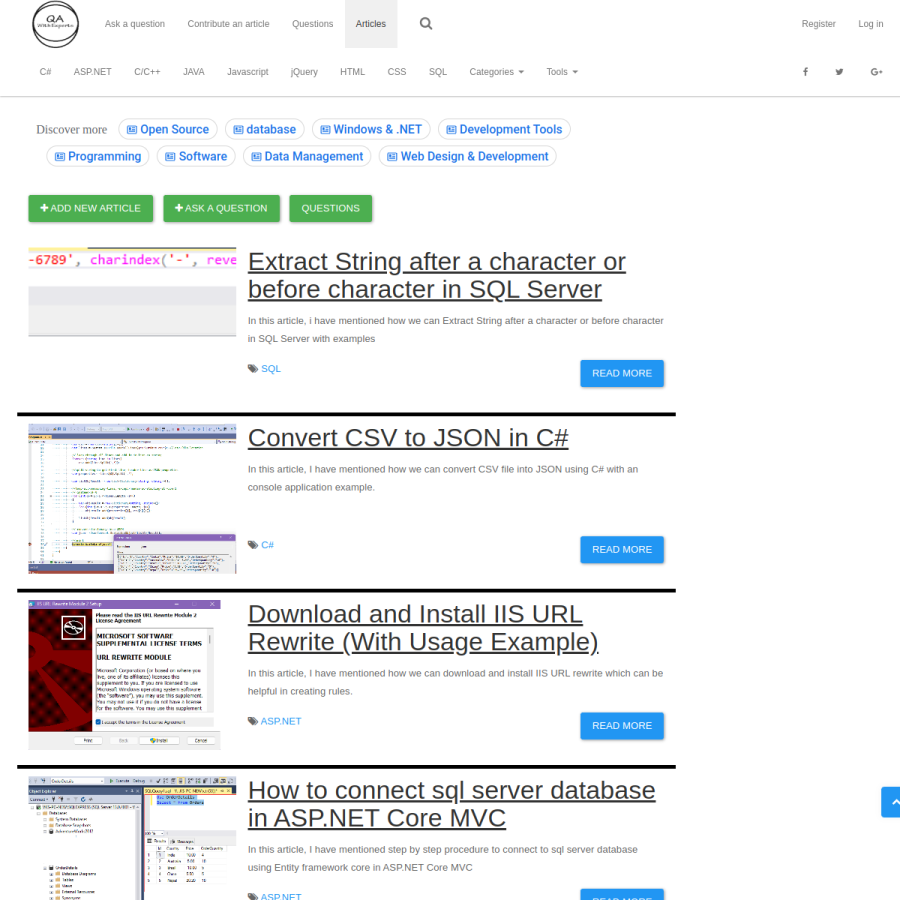
Task: Open the Extract String SQL Server article title
Action: 436,276
